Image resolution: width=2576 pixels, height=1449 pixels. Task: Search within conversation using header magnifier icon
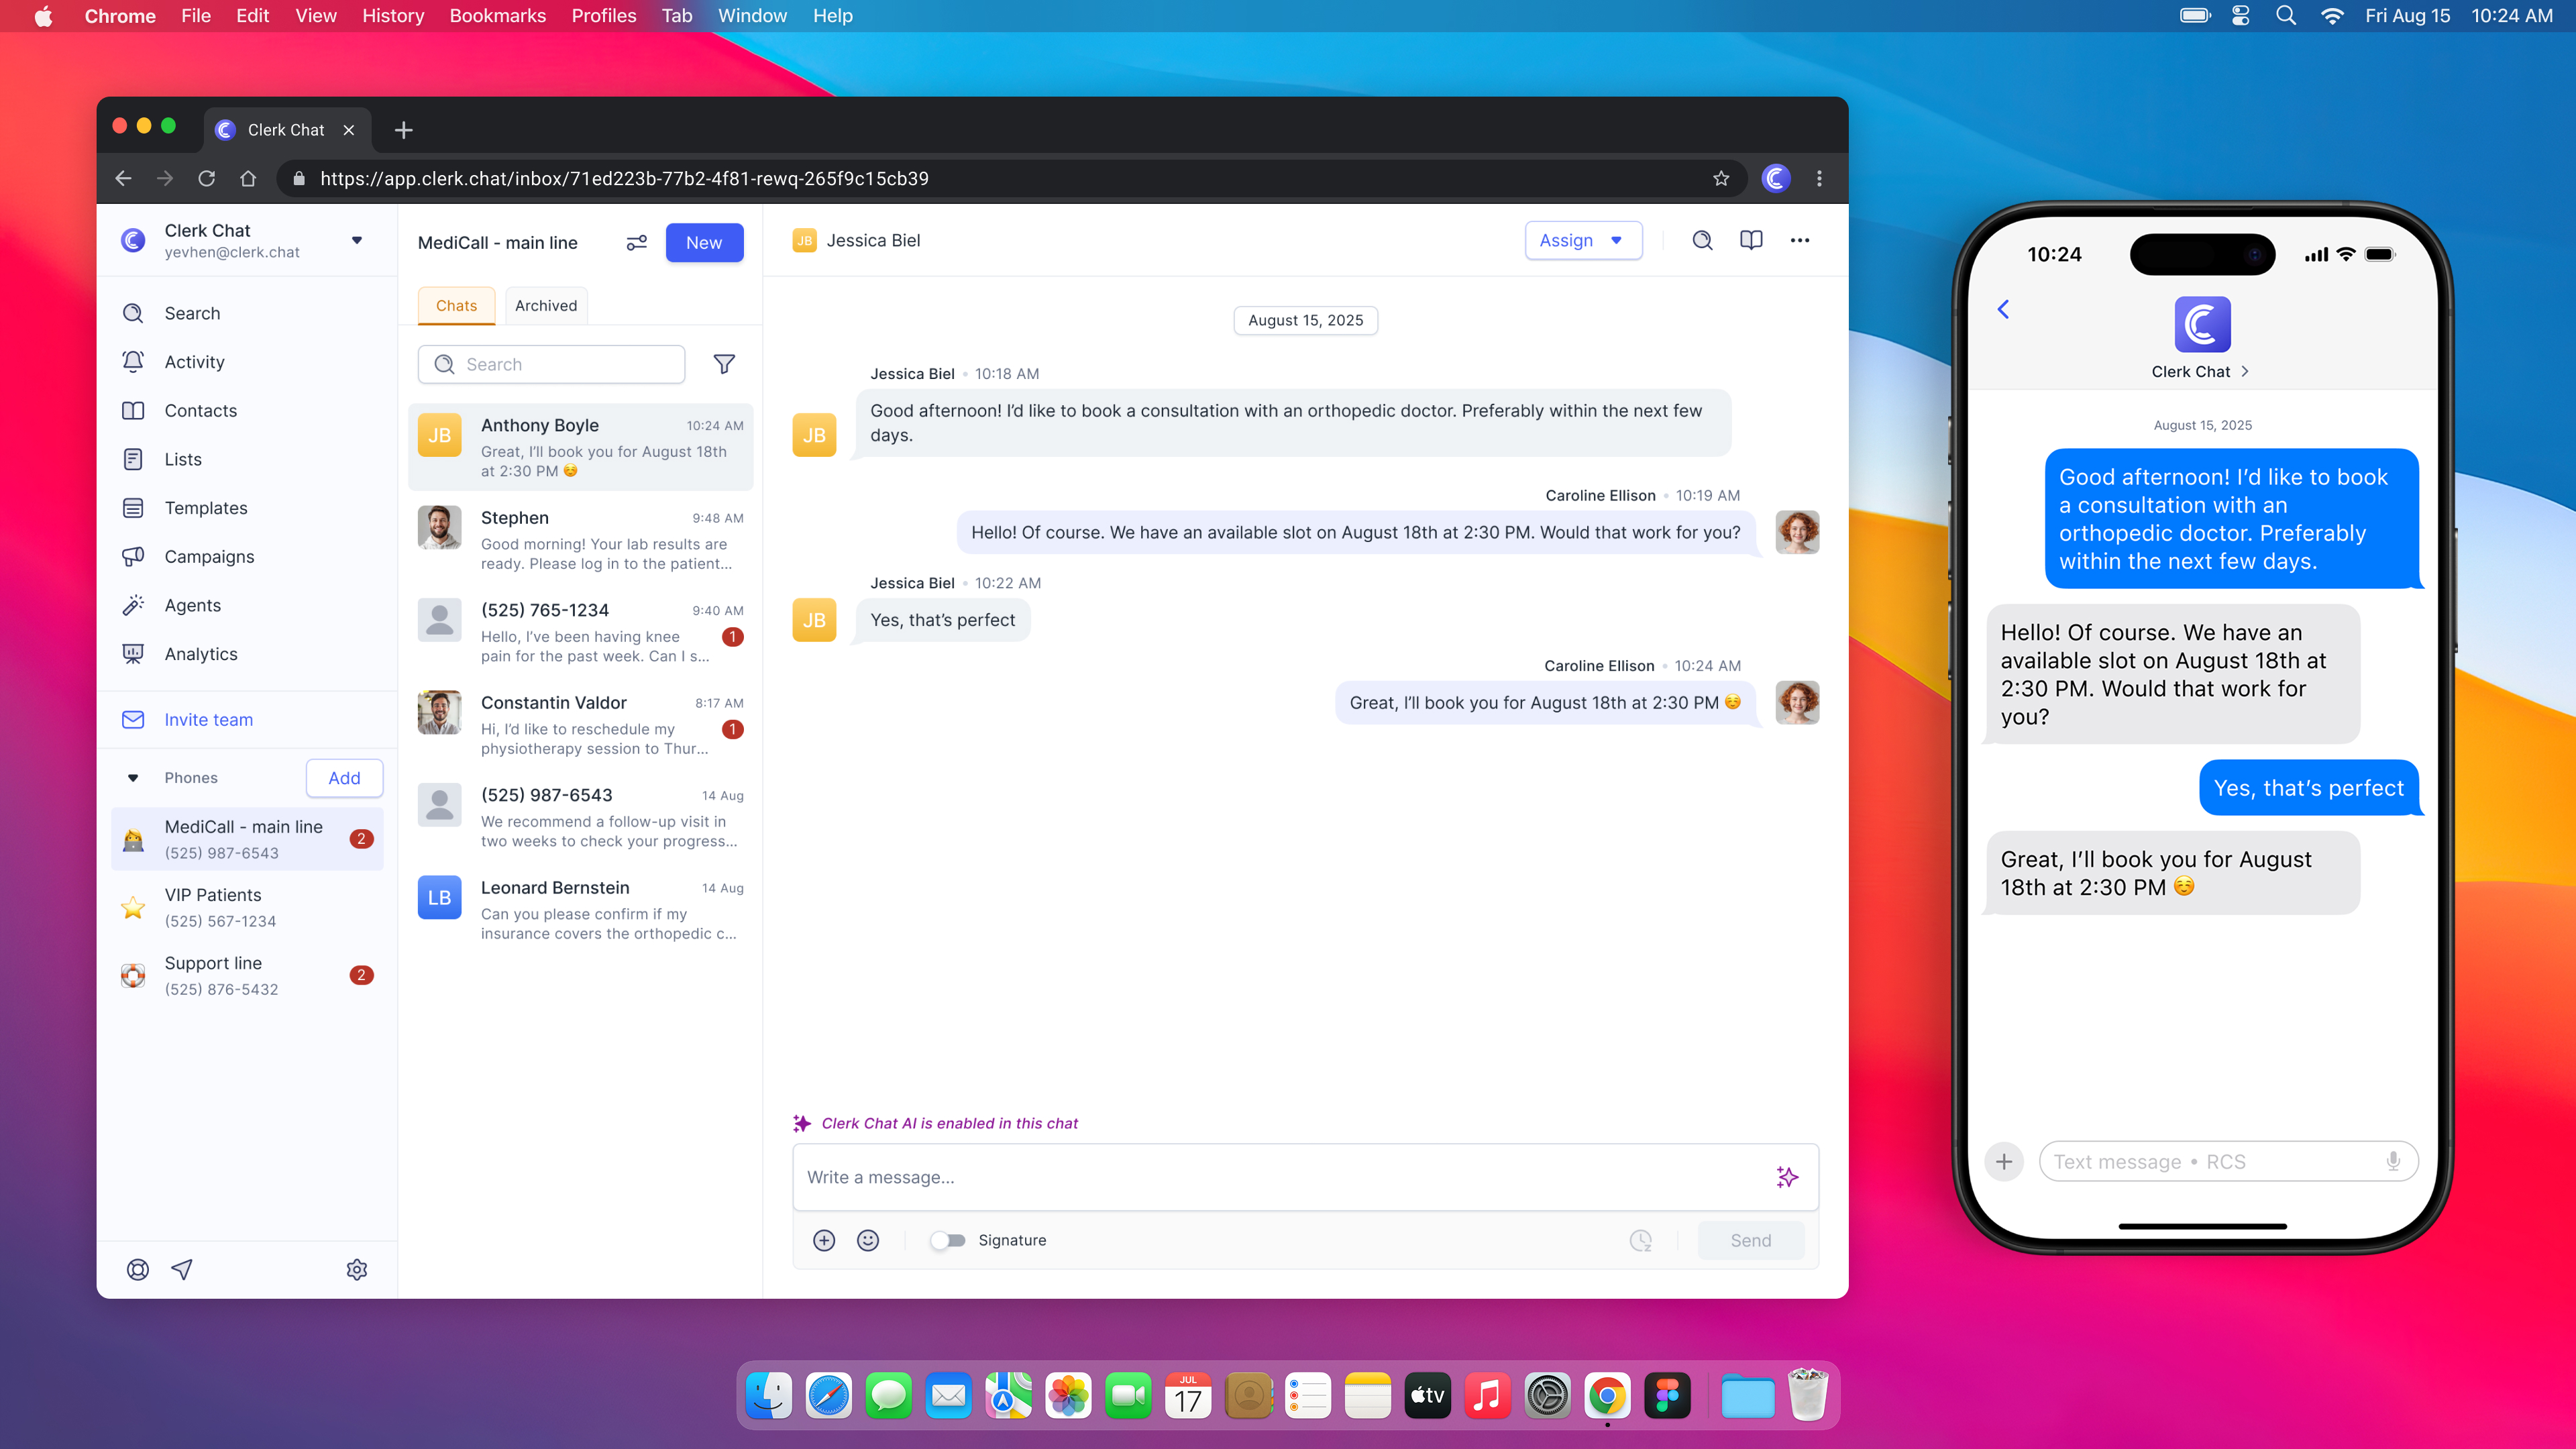[x=1702, y=240]
